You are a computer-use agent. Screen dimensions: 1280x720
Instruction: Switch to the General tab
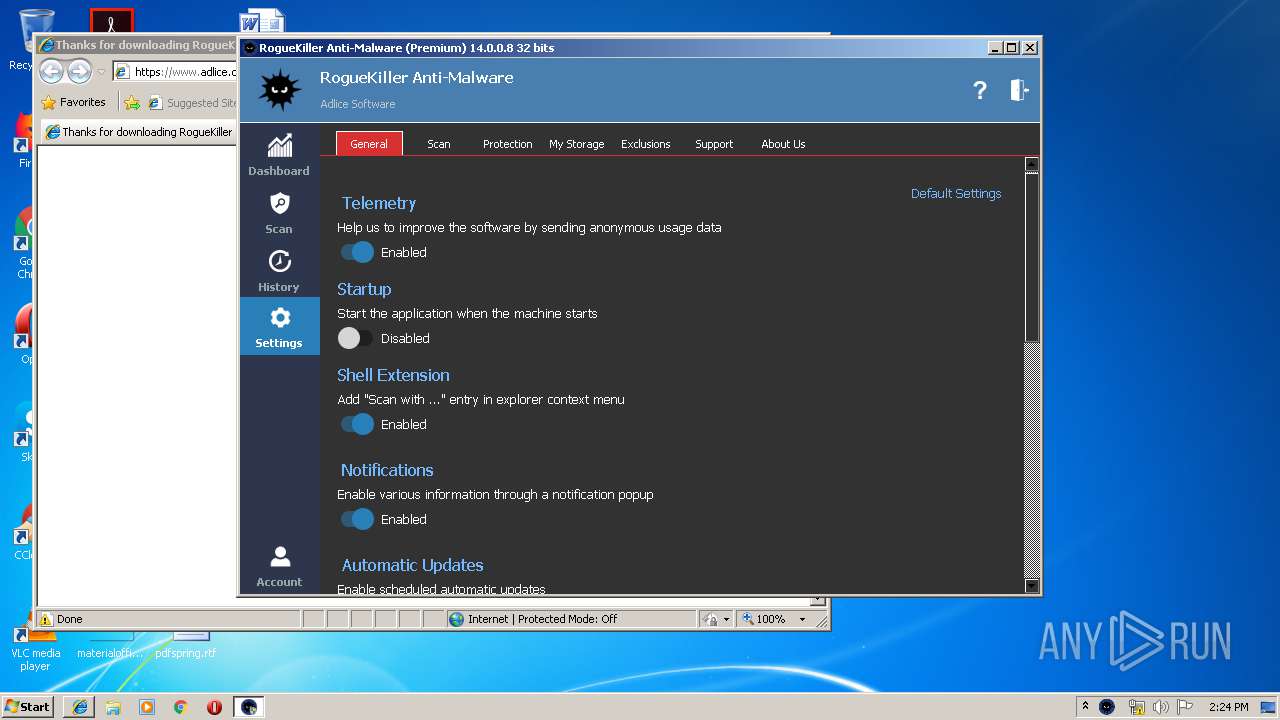pyautogui.click(x=369, y=144)
